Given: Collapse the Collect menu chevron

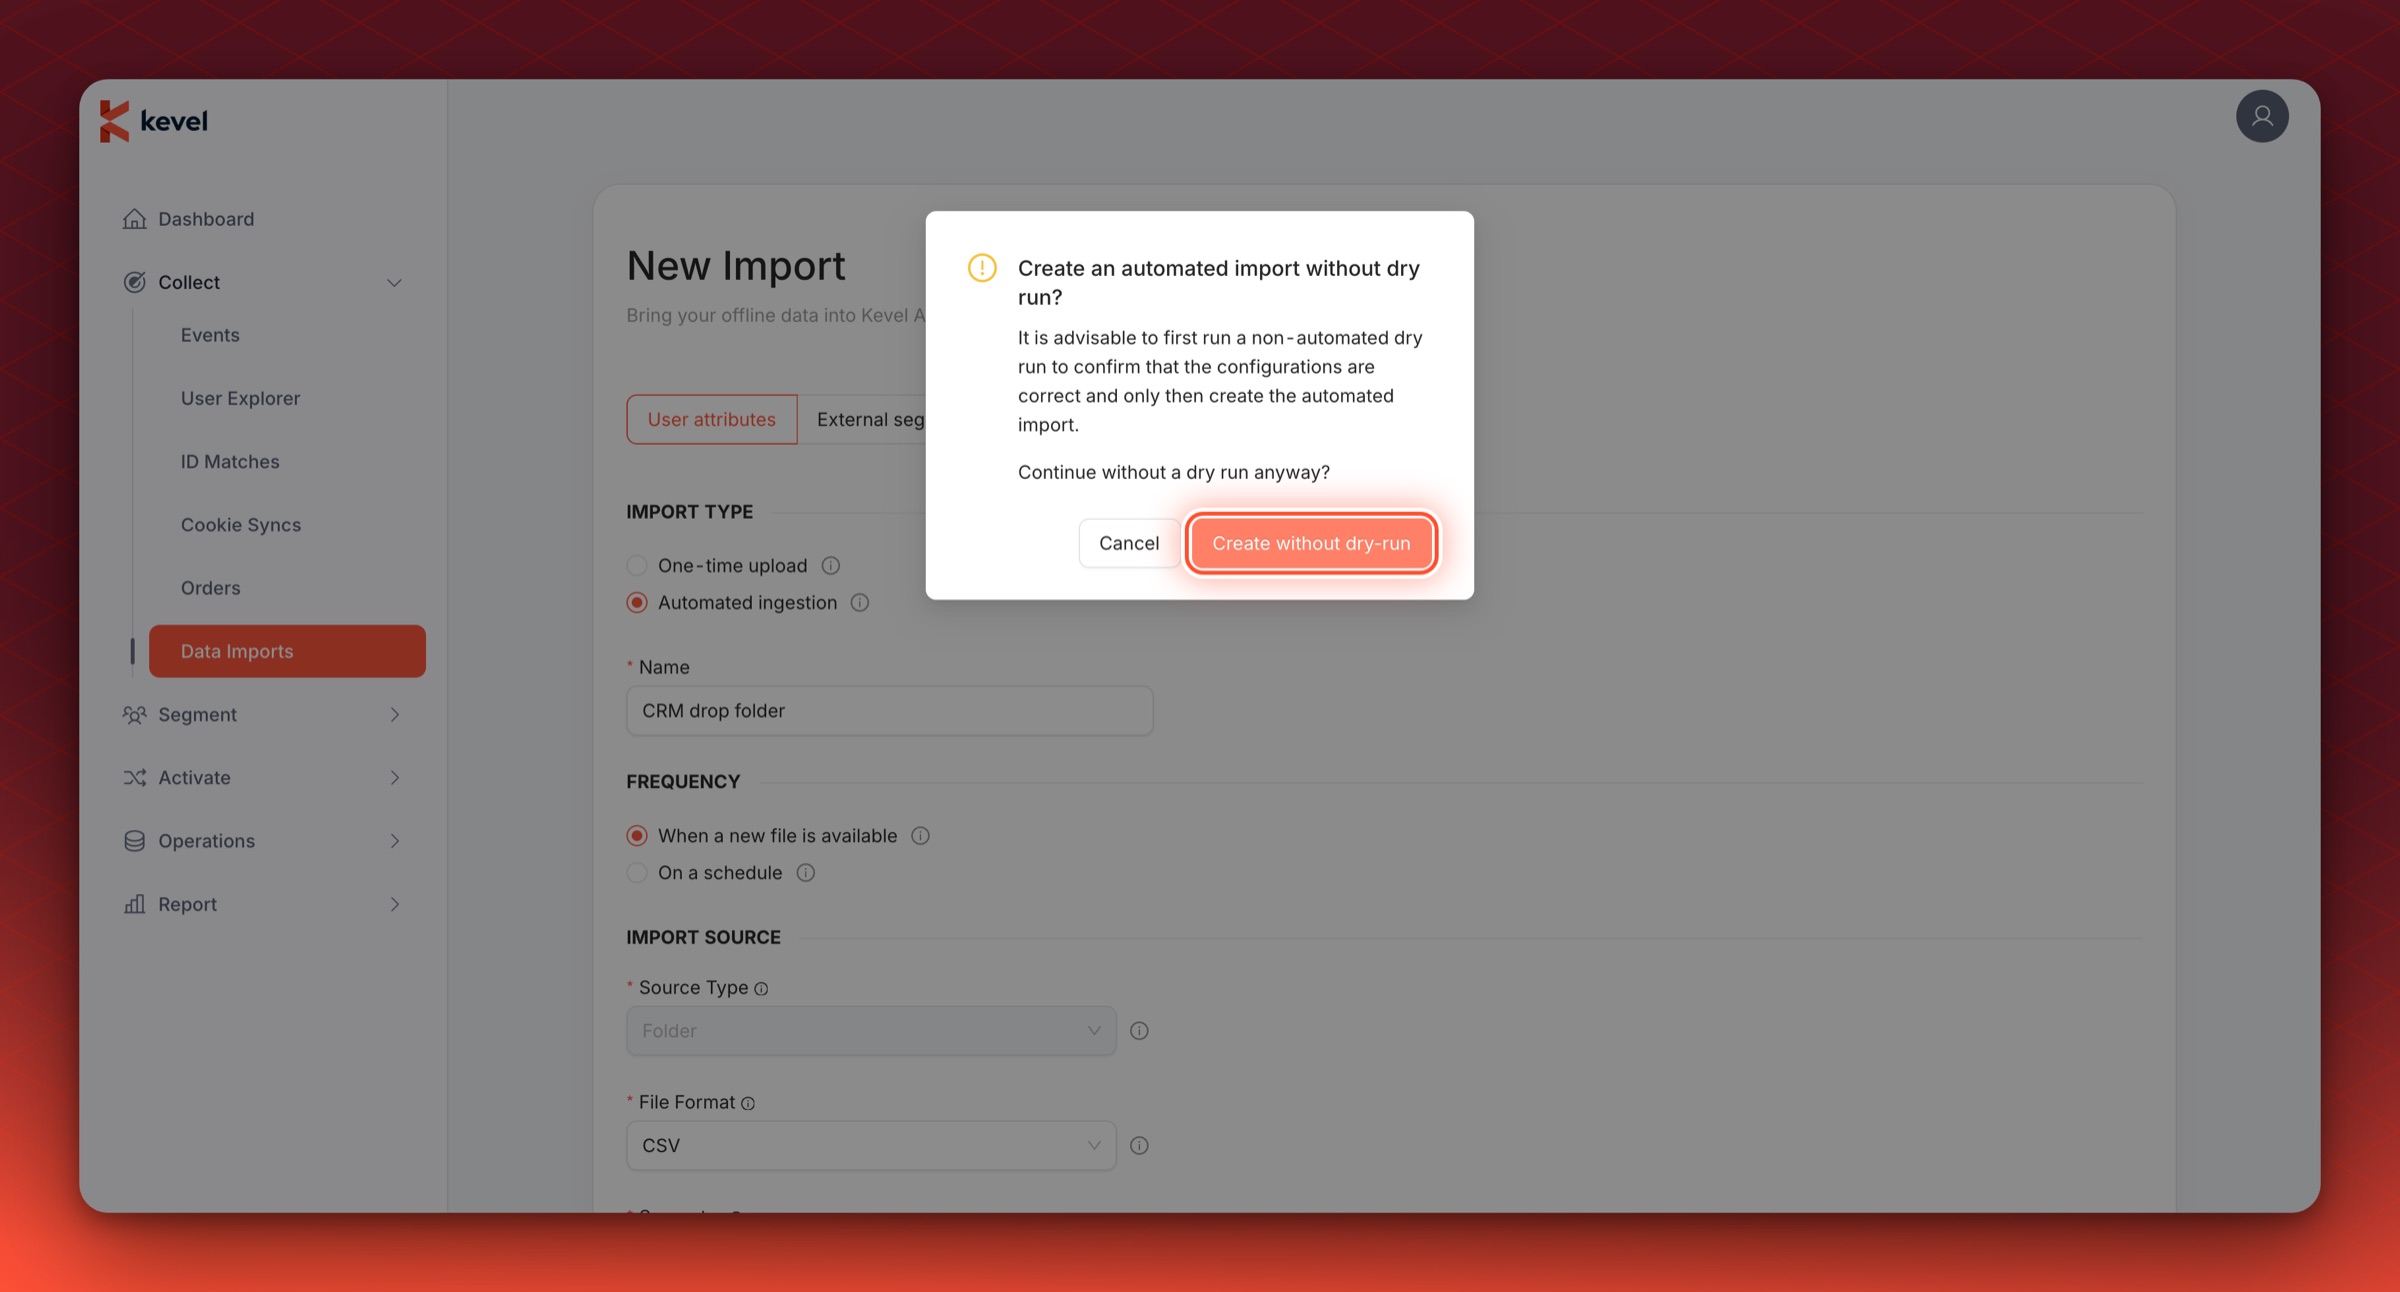Looking at the screenshot, I should [394, 283].
